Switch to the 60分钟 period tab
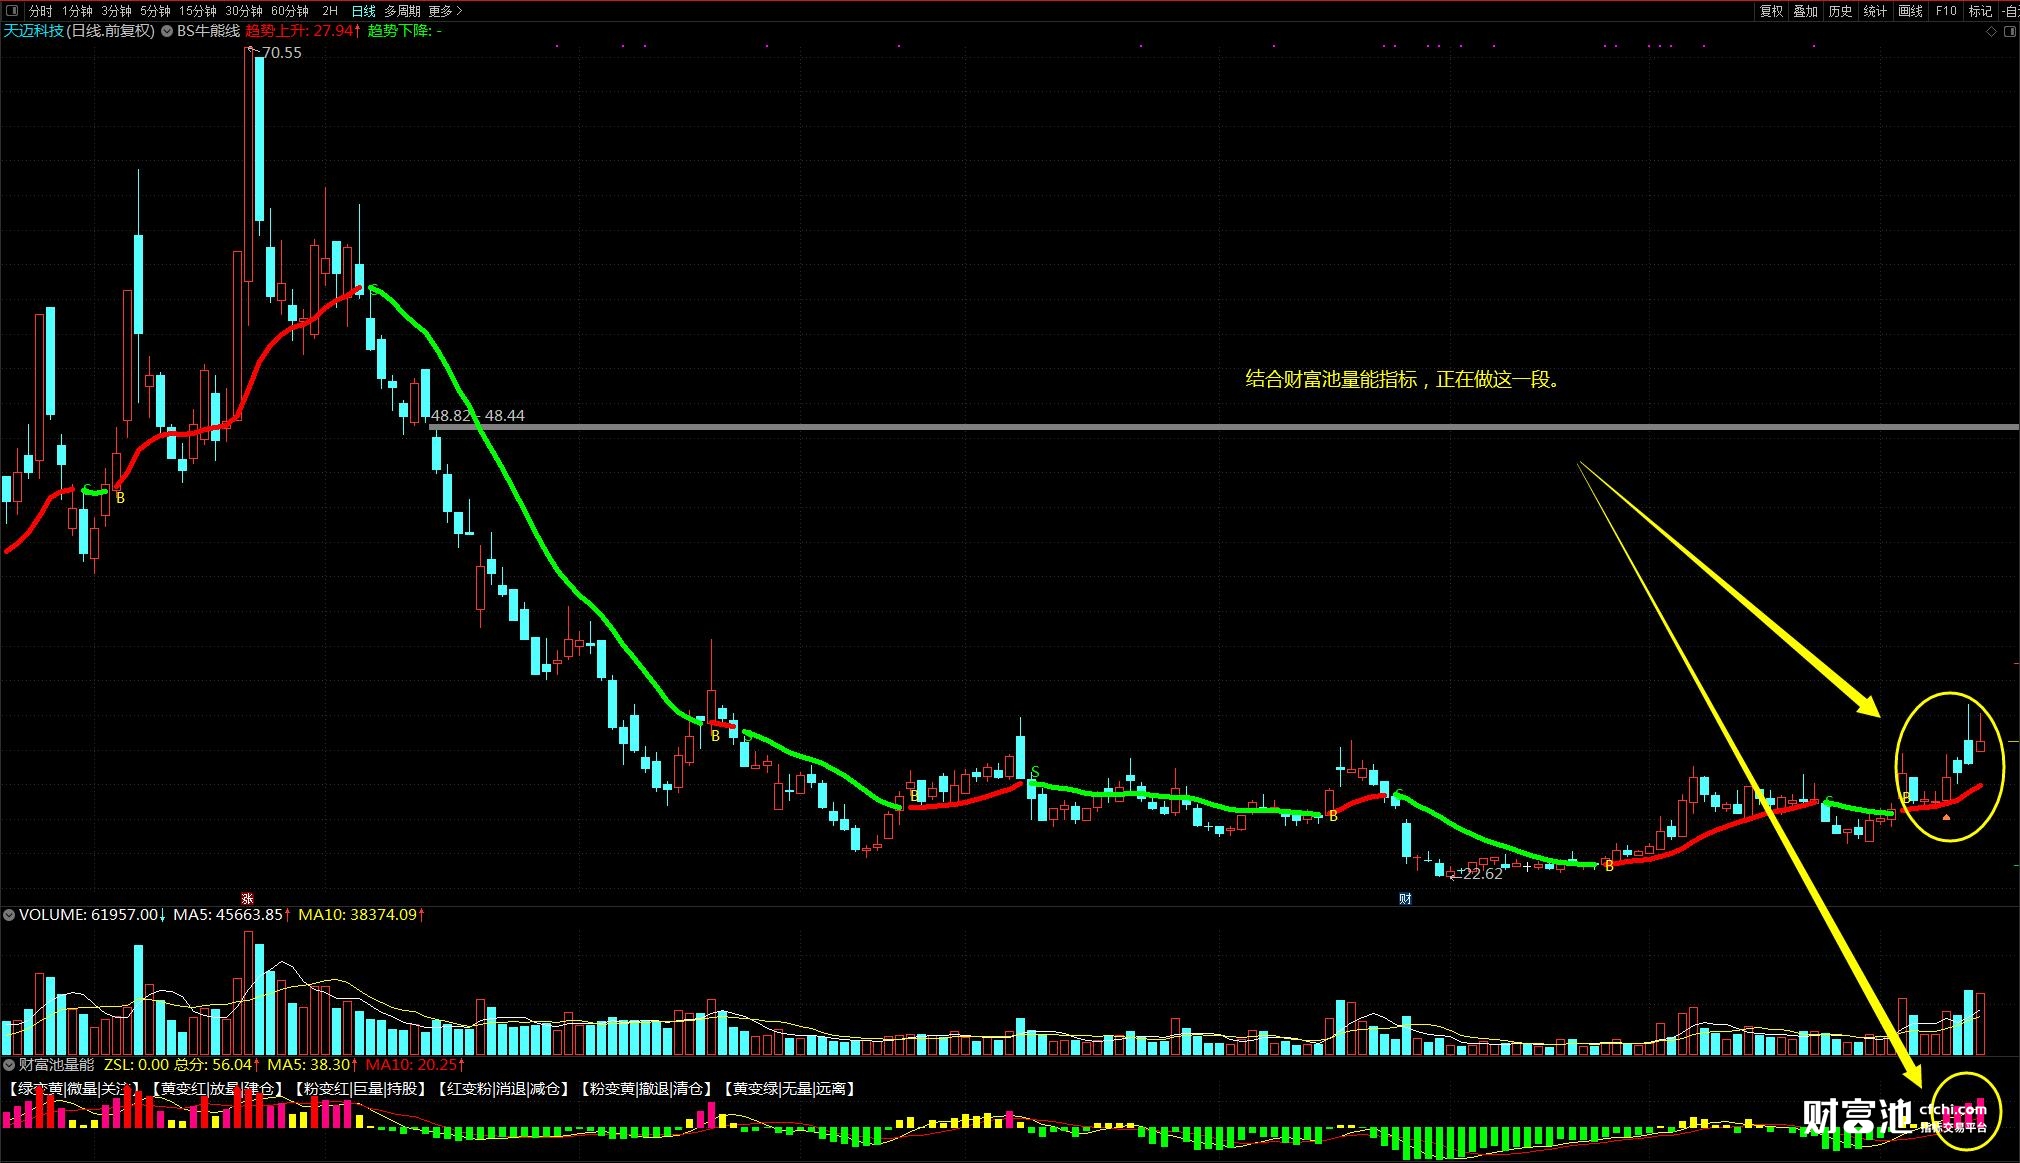The width and height of the screenshot is (2020, 1163). [290, 11]
